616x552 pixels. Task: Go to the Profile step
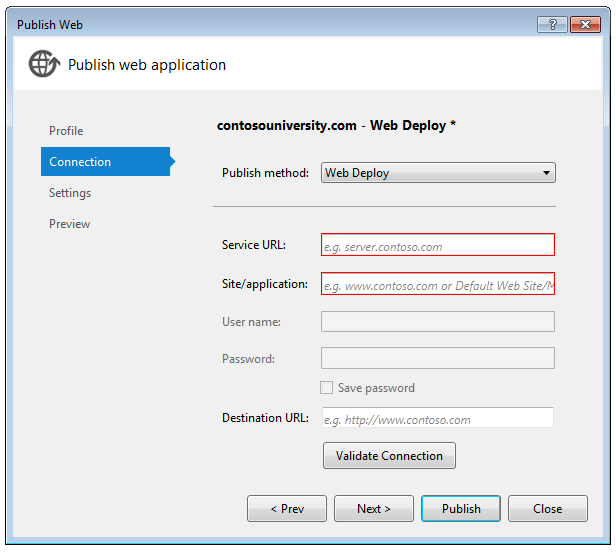tap(66, 131)
